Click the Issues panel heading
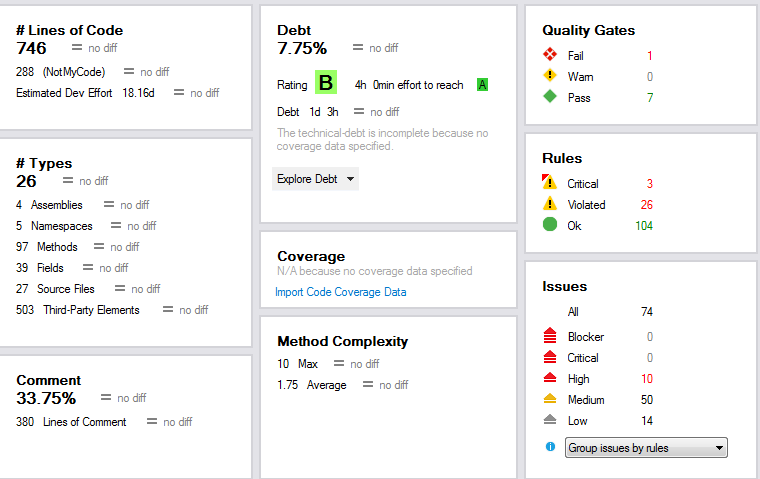This screenshot has height=479, width=760. click(x=565, y=286)
